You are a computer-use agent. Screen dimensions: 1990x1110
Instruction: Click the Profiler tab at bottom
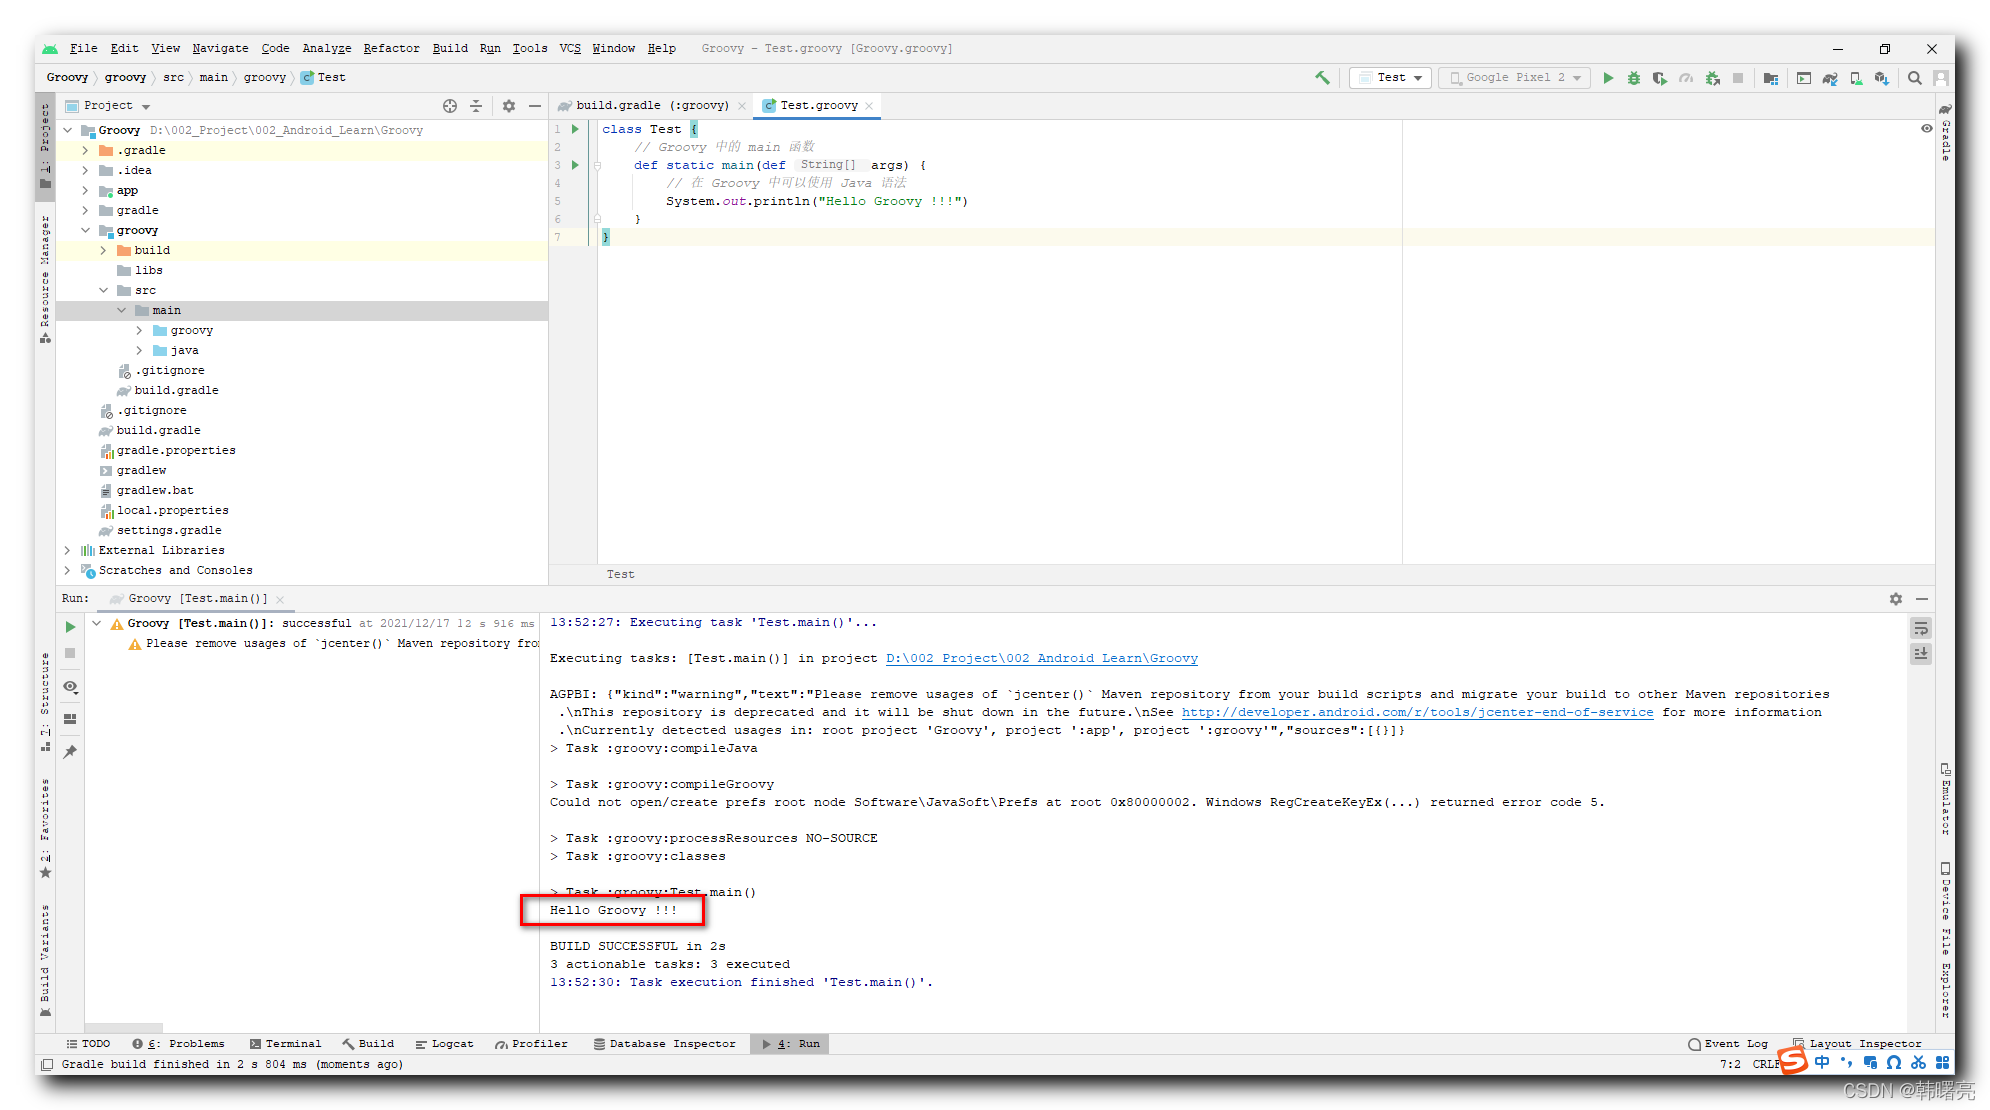click(x=541, y=1044)
